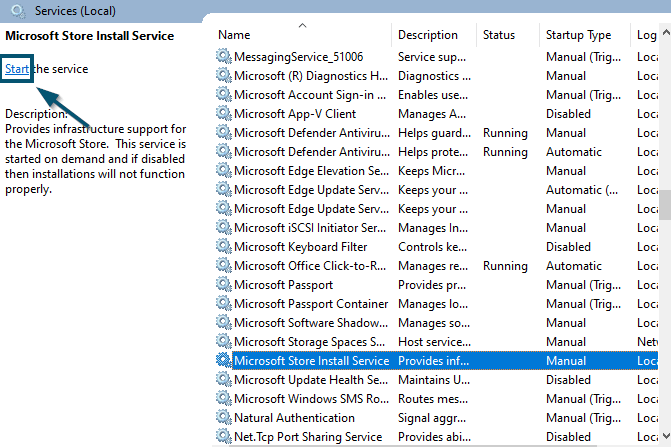Click the gear icon for Microsoft Storage Spaces S...
Viewport: 671px width, 447px height.
click(223, 342)
